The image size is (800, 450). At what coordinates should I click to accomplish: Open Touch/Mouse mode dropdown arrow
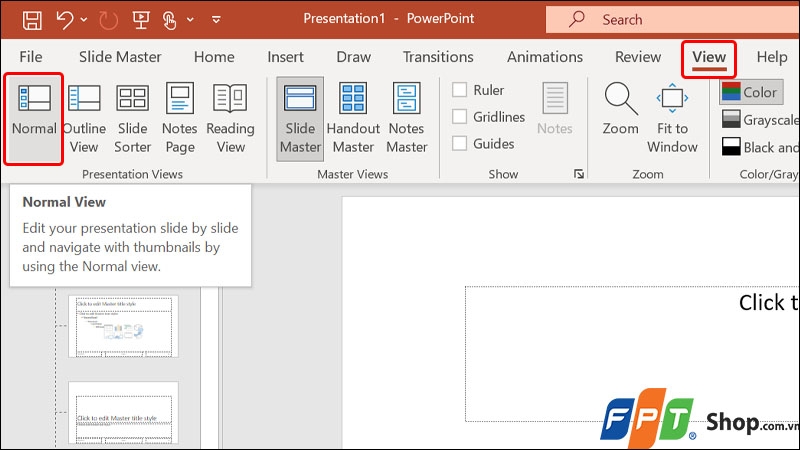(190, 20)
